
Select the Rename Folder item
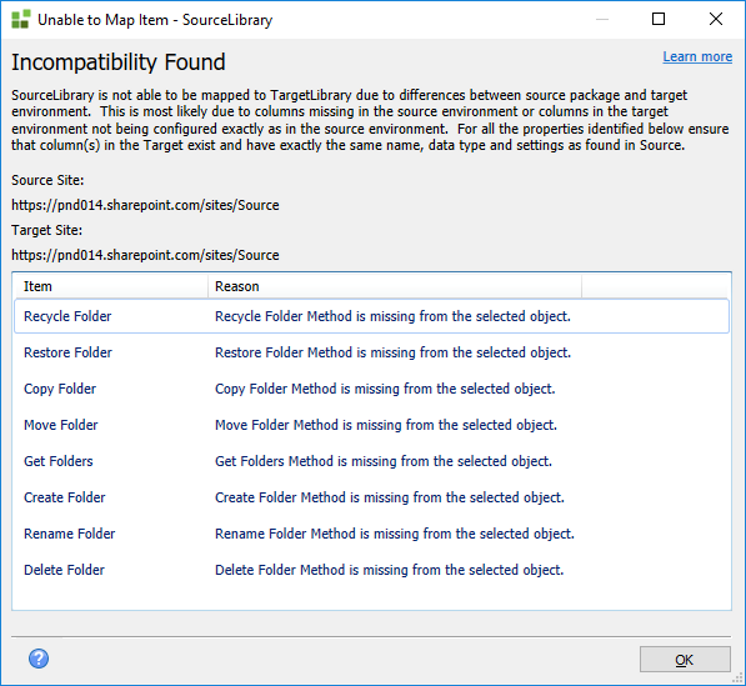click(x=69, y=533)
